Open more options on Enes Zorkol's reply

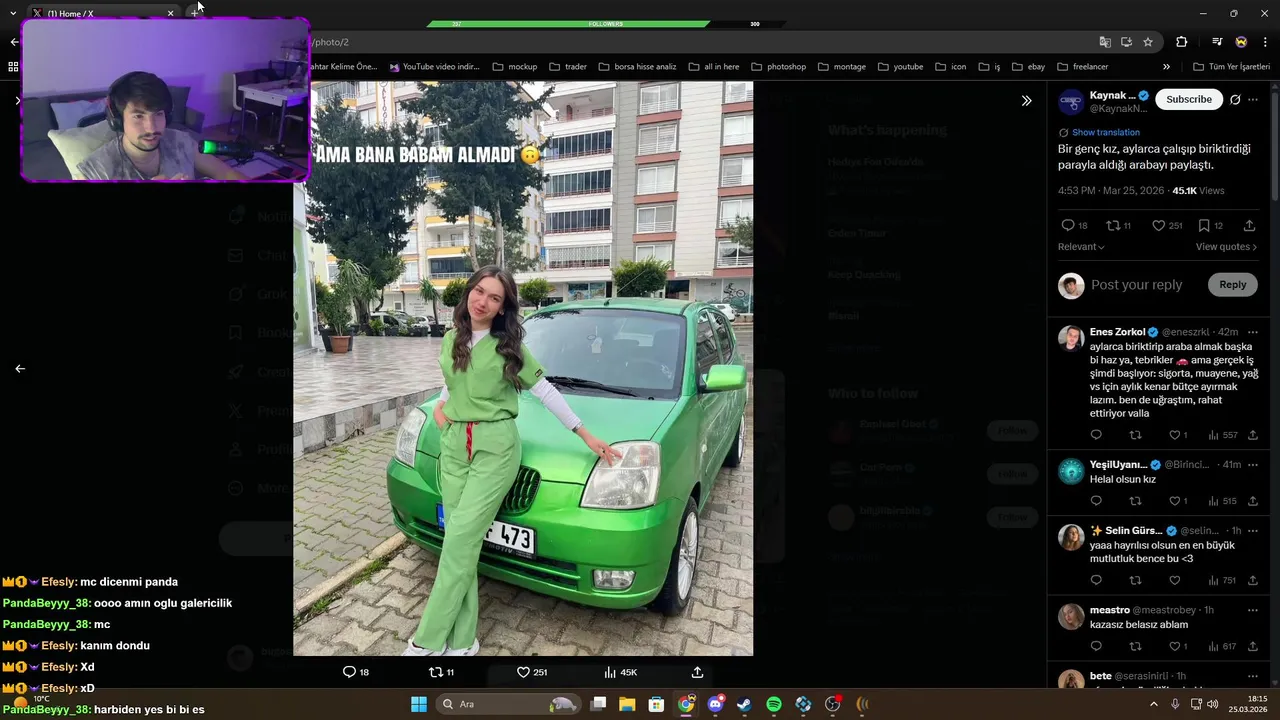click(x=1253, y=332)
